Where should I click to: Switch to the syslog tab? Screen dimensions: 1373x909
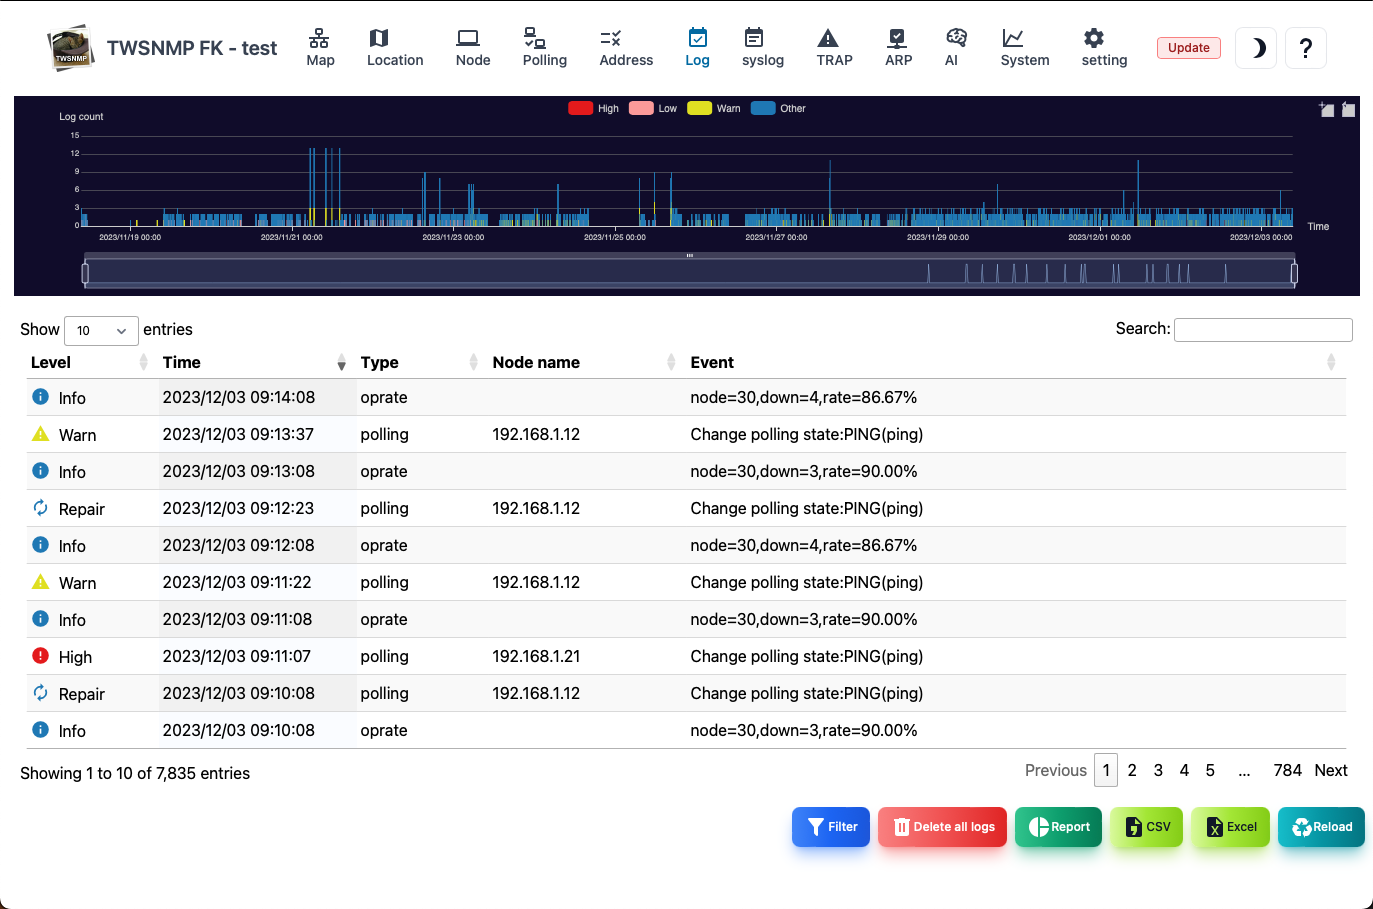[762, 47]
